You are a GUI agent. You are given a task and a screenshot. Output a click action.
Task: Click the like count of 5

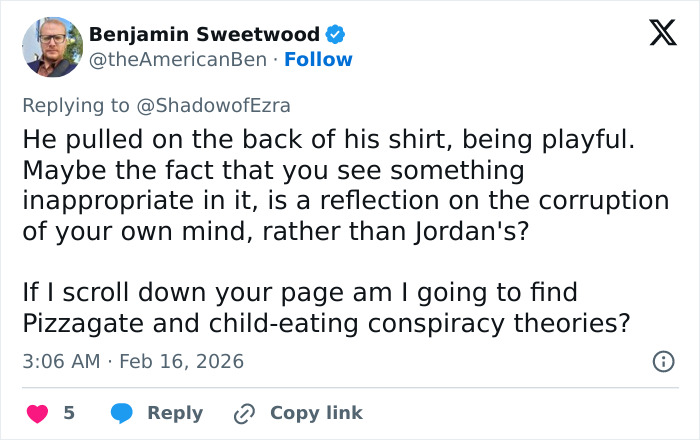(69, 413)
